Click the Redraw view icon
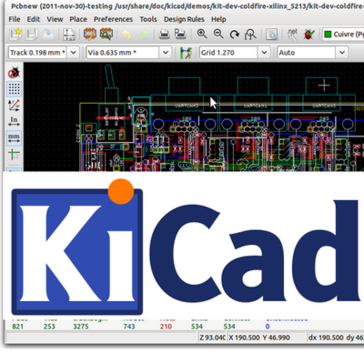 235,34
